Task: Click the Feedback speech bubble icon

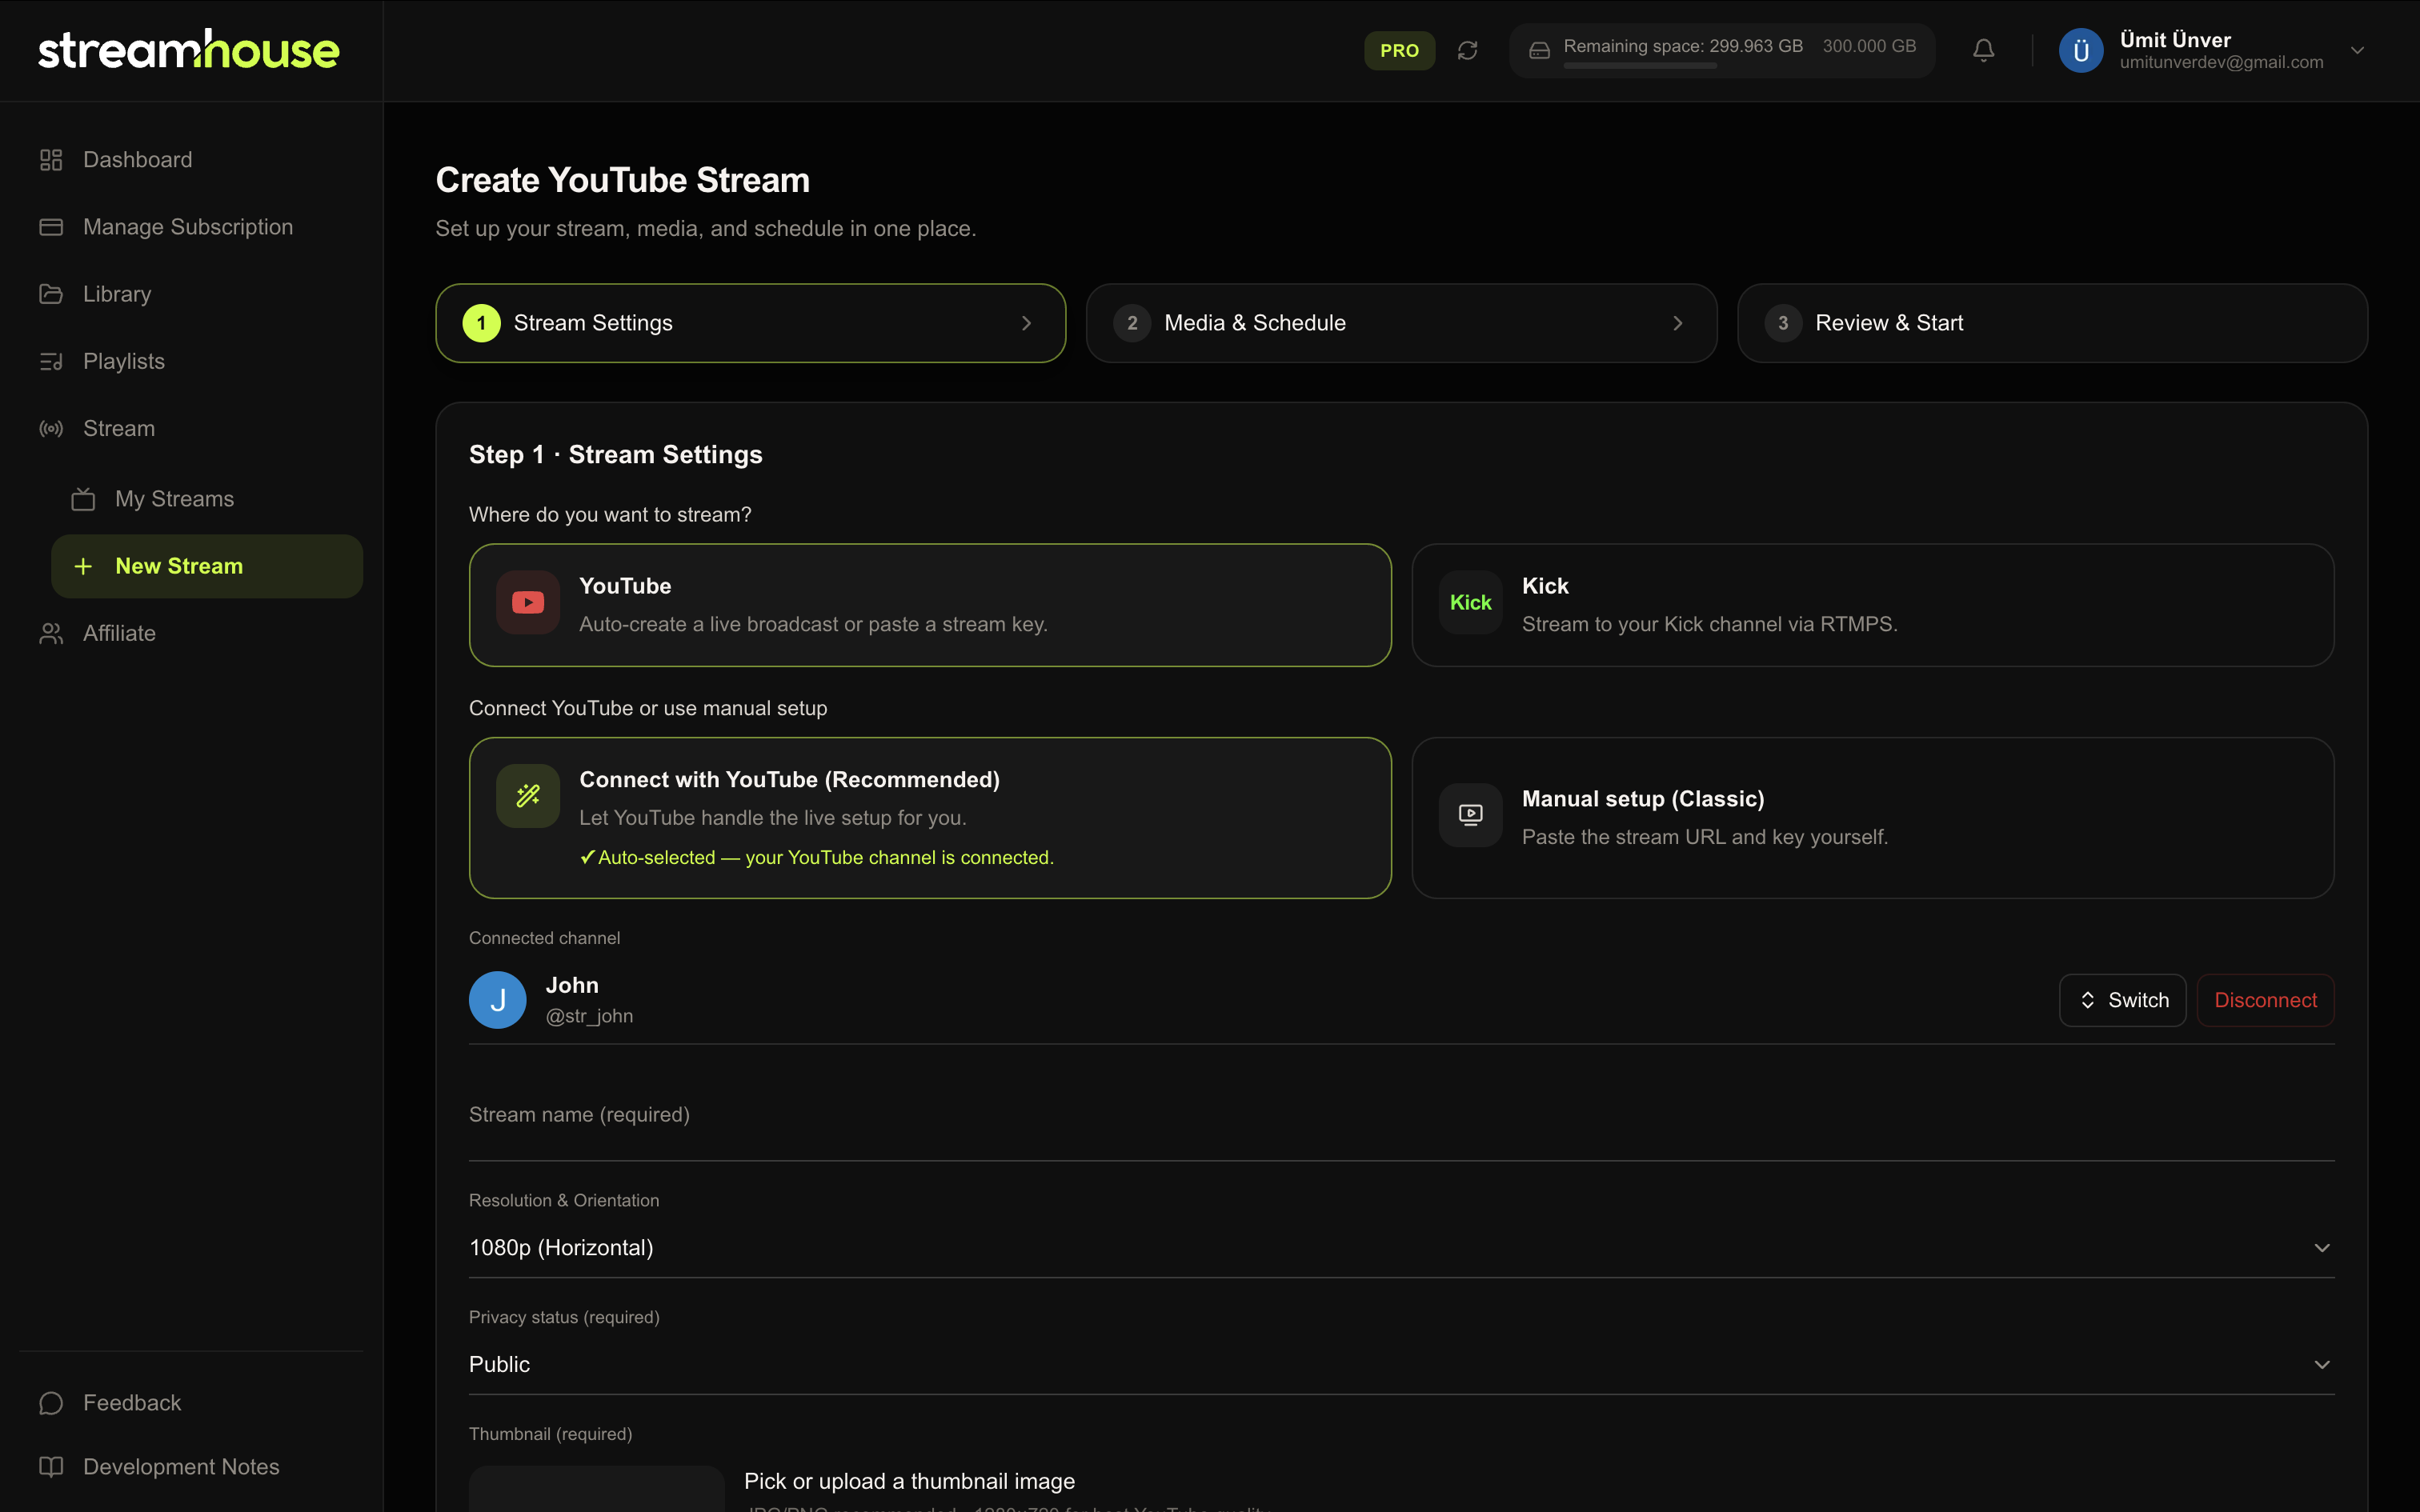Action: click(51, 1403)
